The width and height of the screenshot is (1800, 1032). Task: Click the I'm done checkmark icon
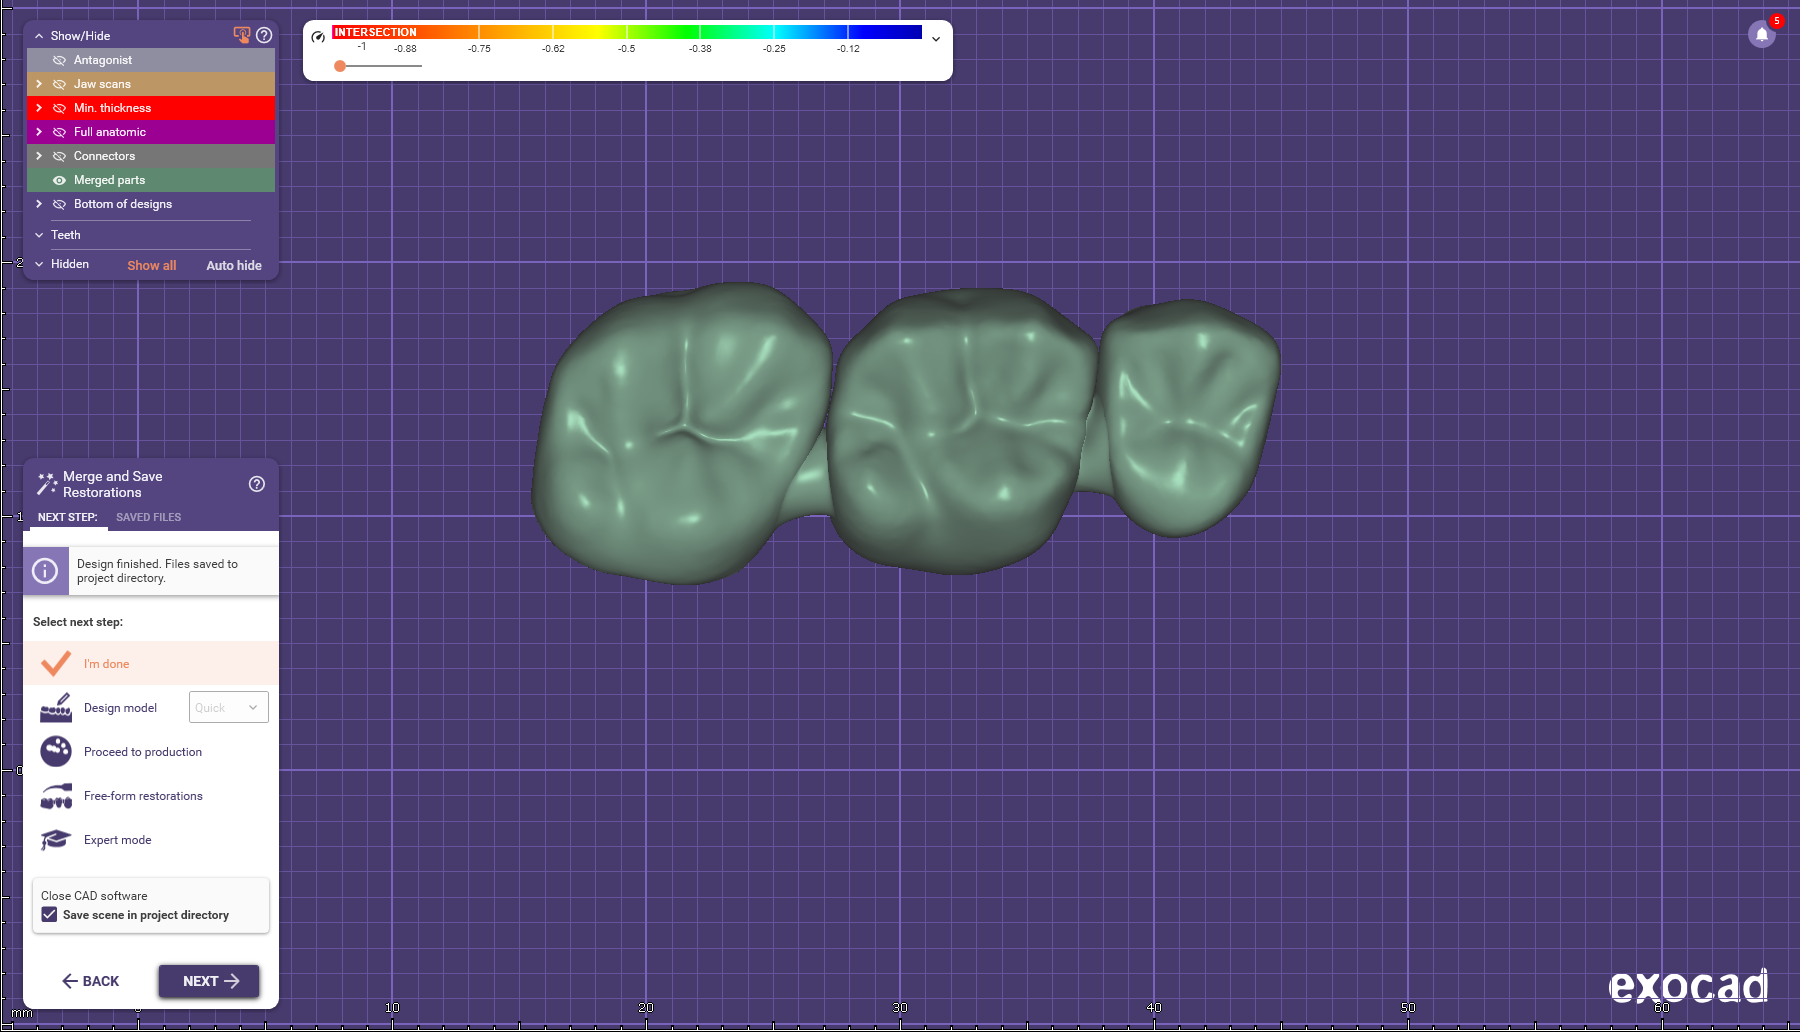coord(56,663)
